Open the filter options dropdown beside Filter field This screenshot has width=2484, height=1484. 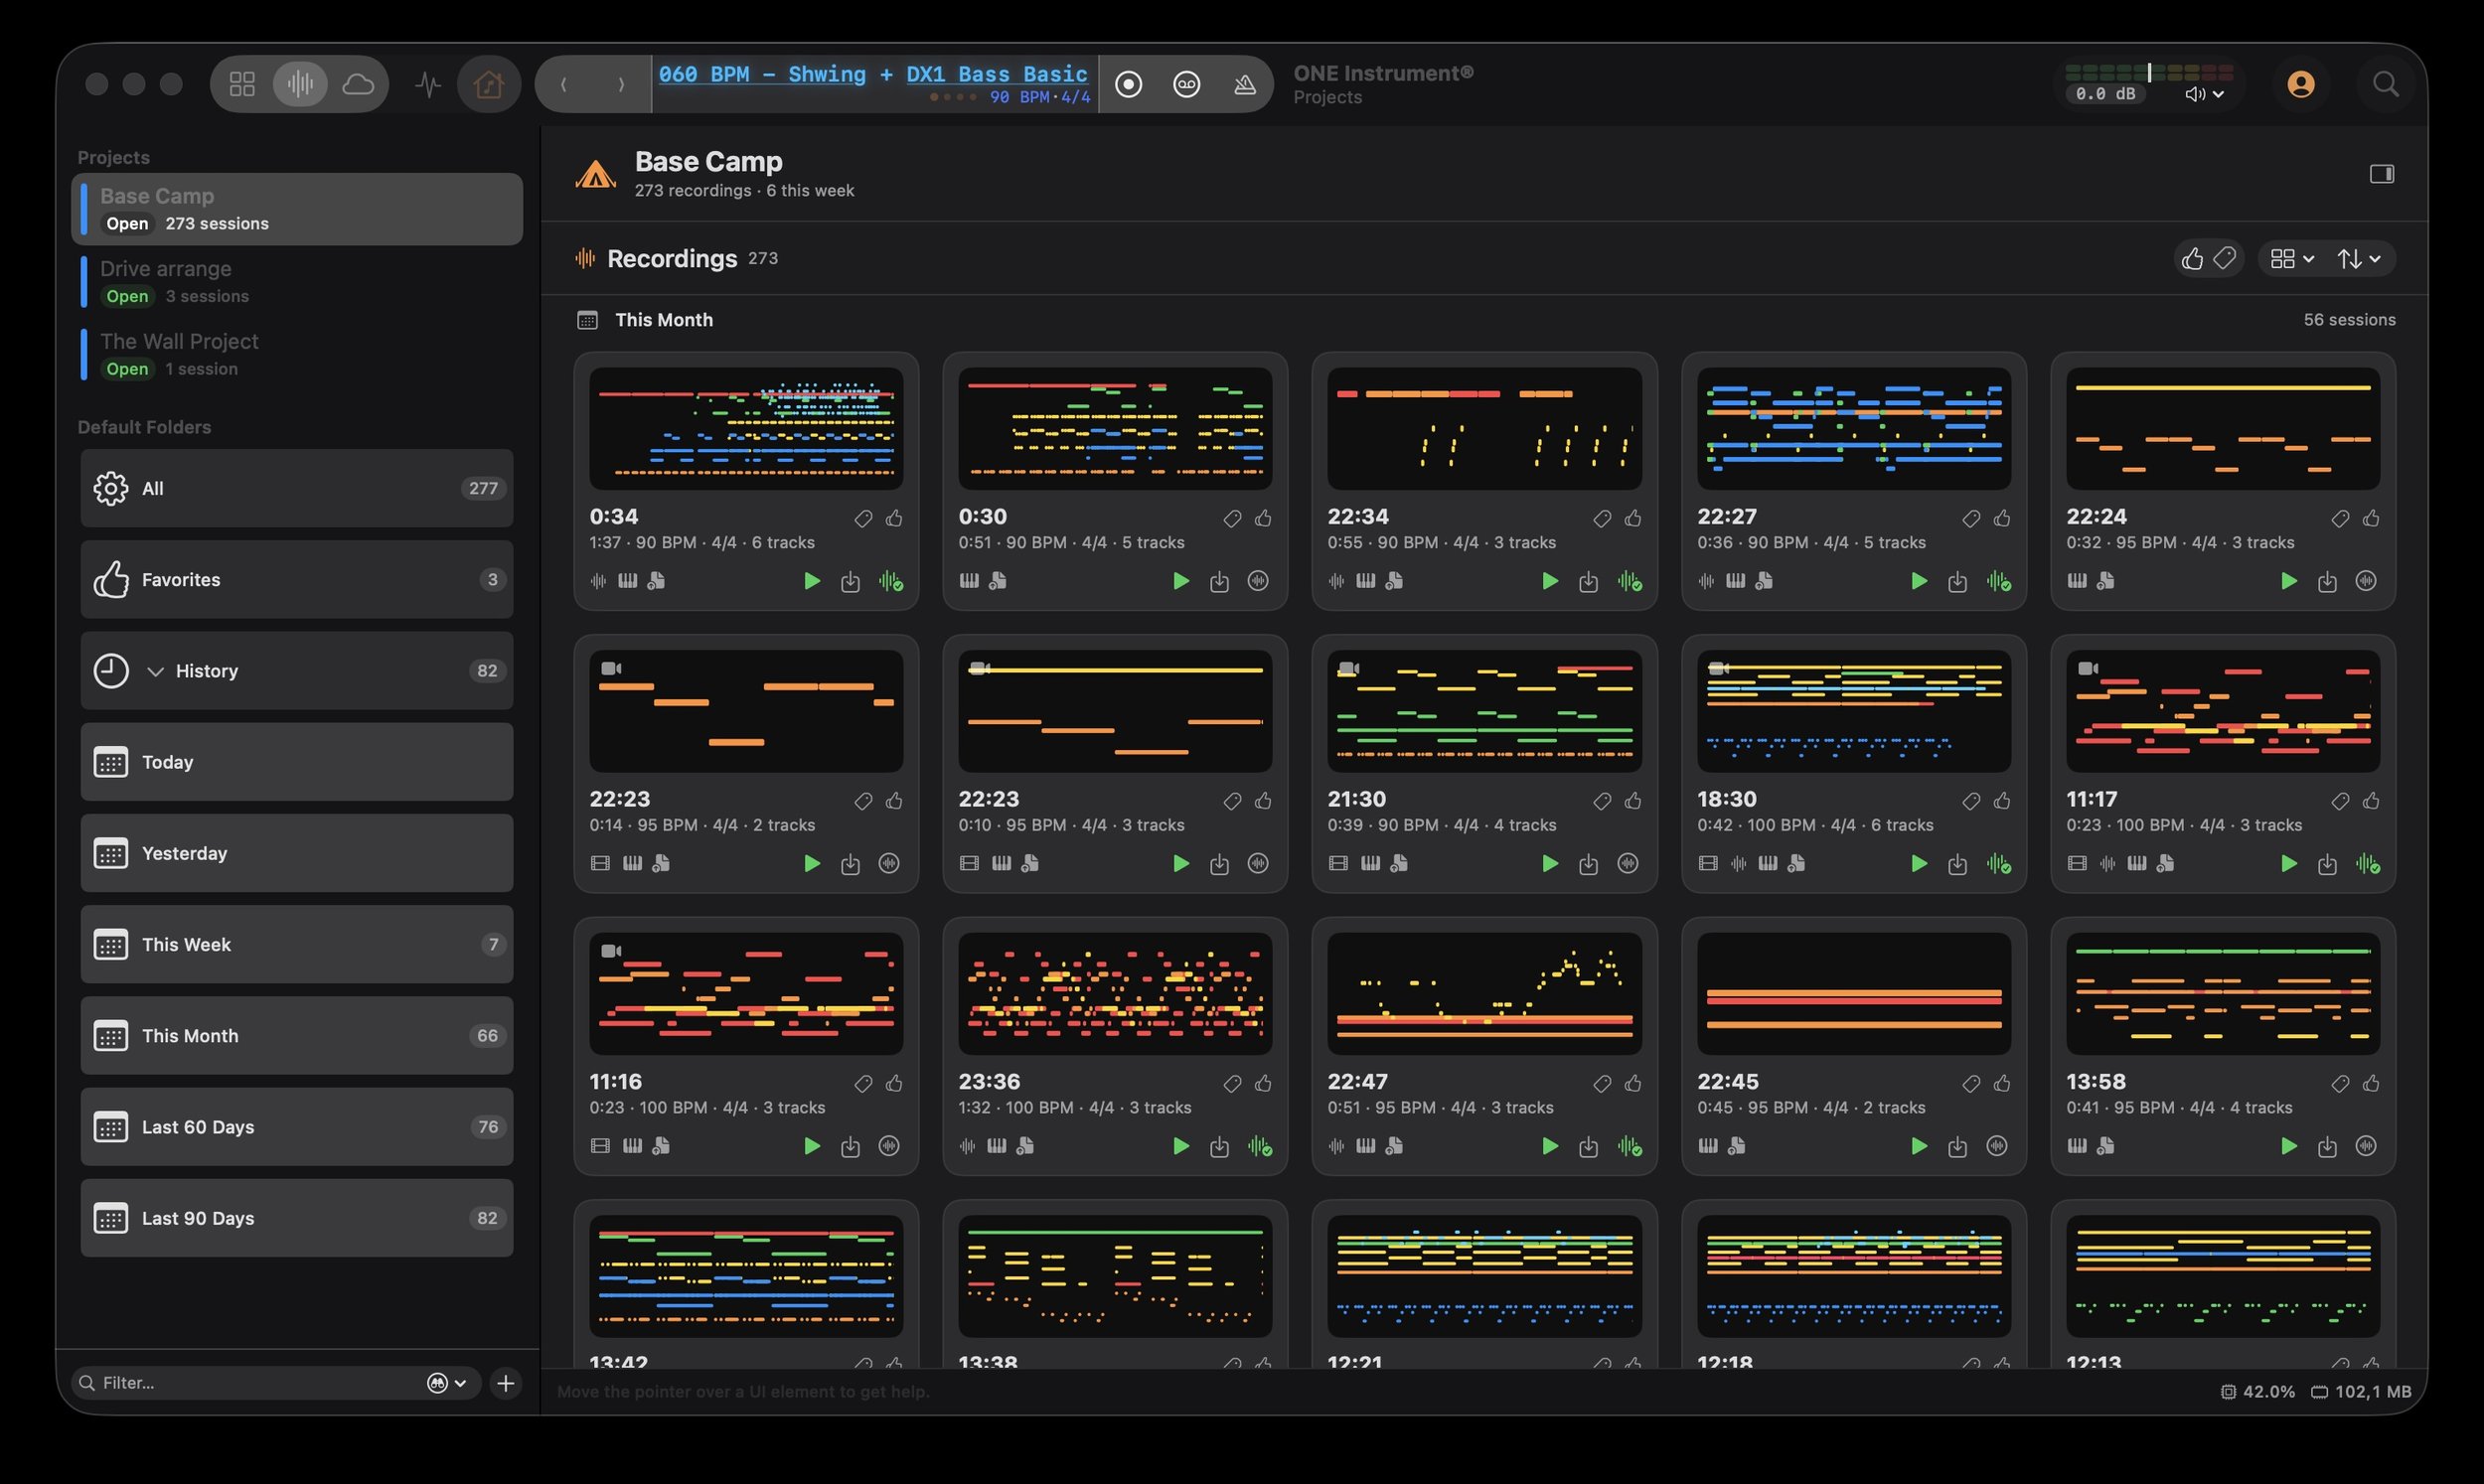[446, 1383]
